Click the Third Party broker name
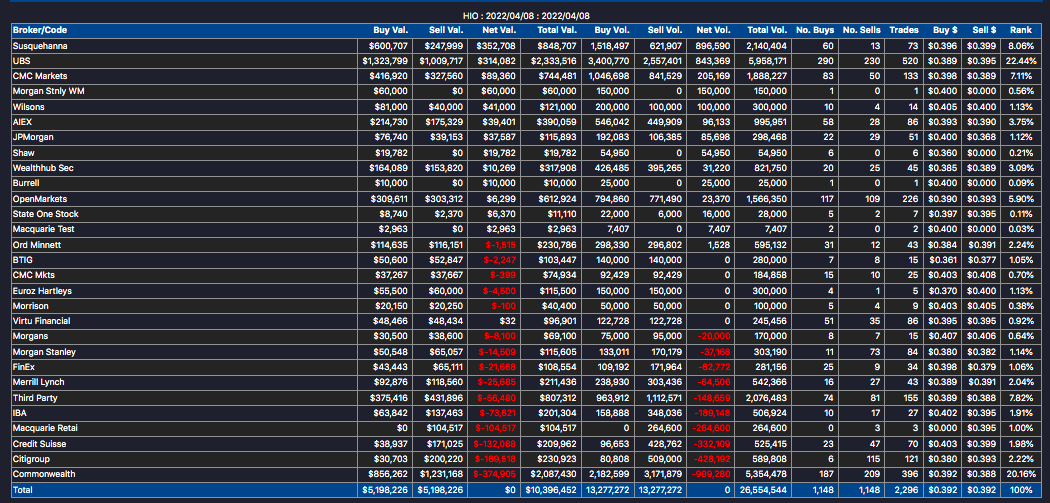 (x=35, y=398)
